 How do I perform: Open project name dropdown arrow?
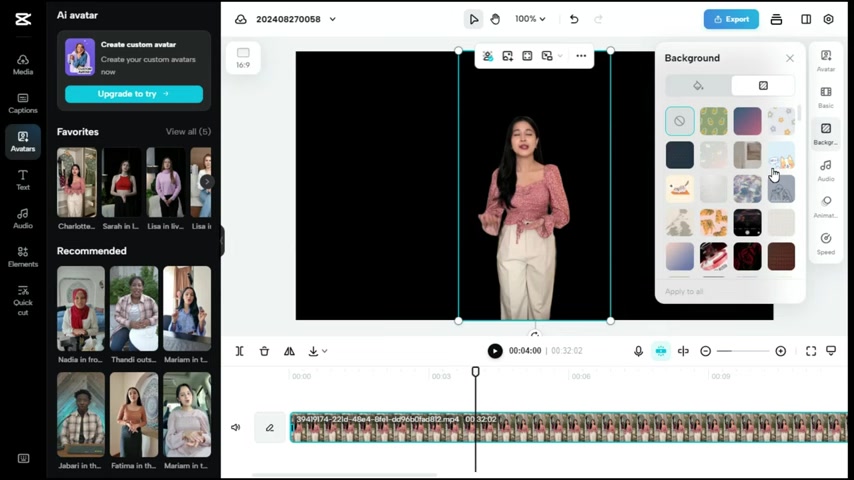tap(333, 20)
